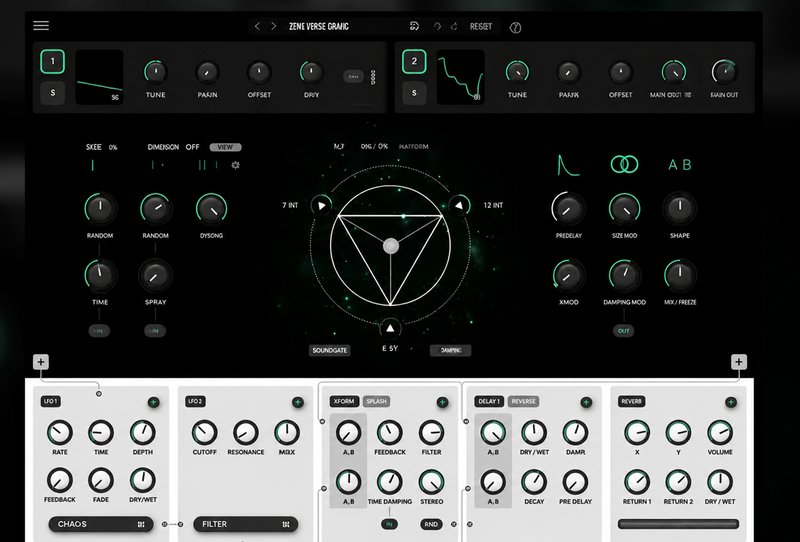Click the redo arrow icon

click(454, 26)
